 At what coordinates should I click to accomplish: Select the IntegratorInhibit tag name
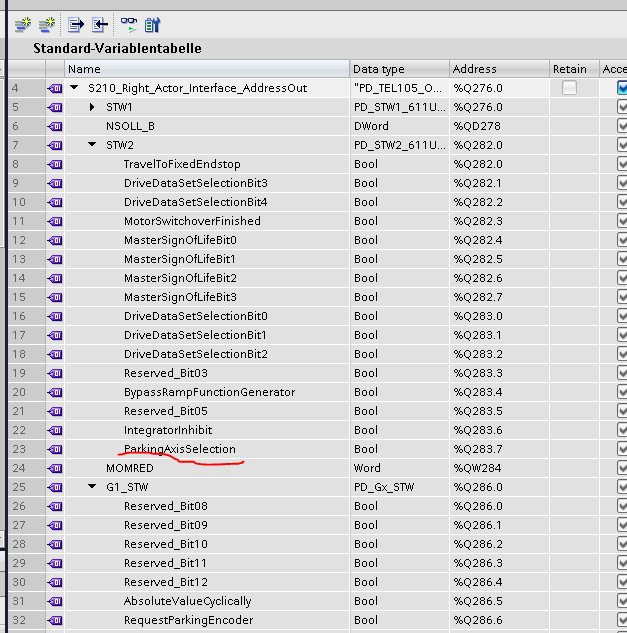(x=168, y=430)
